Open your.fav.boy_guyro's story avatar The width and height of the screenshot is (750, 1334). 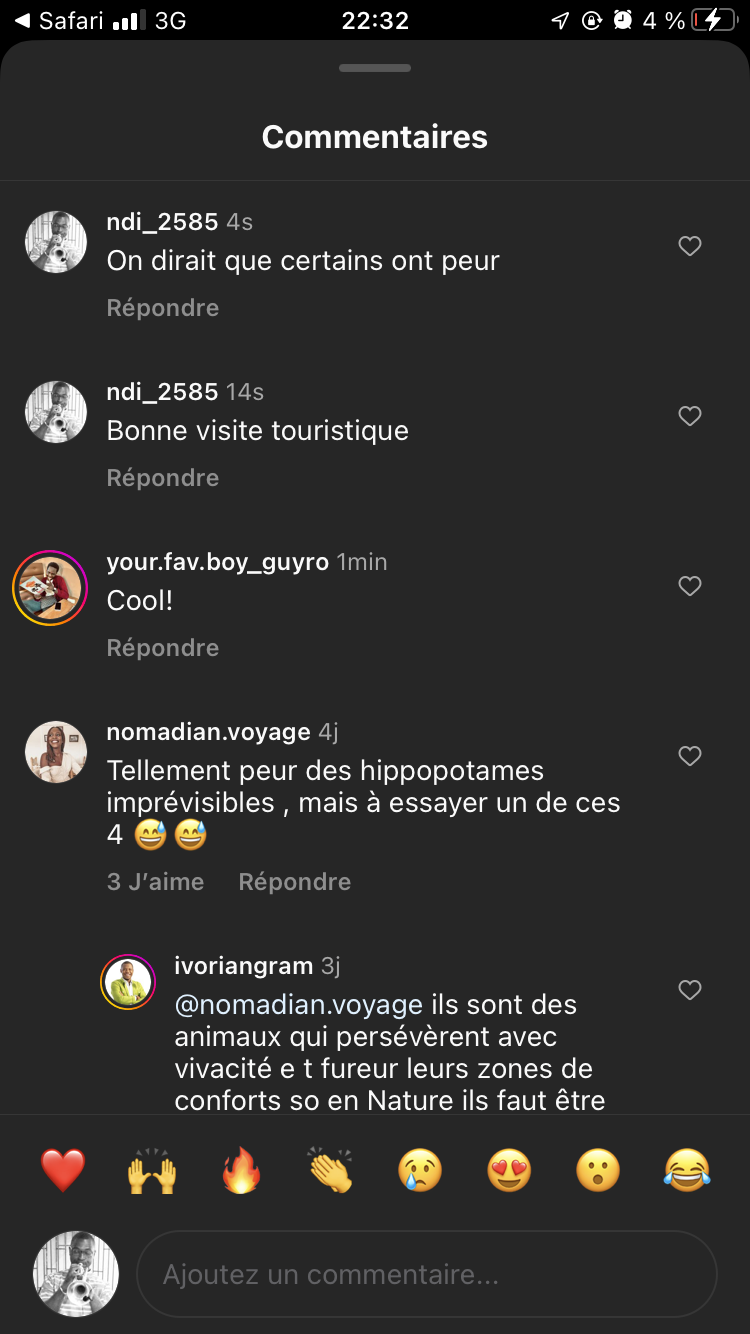click(50, 588)
